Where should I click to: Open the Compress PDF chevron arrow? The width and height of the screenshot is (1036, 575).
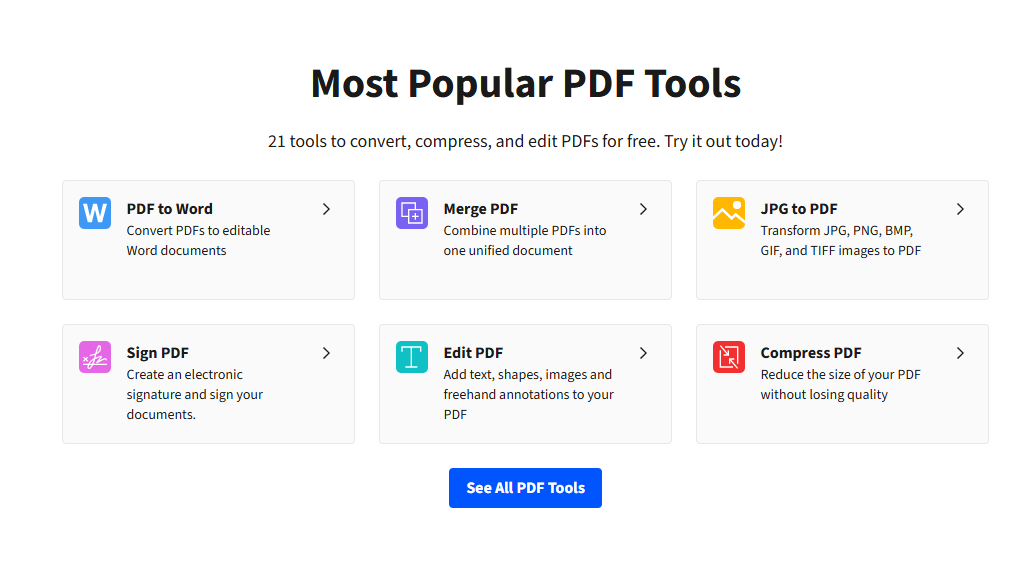point(961,353)
